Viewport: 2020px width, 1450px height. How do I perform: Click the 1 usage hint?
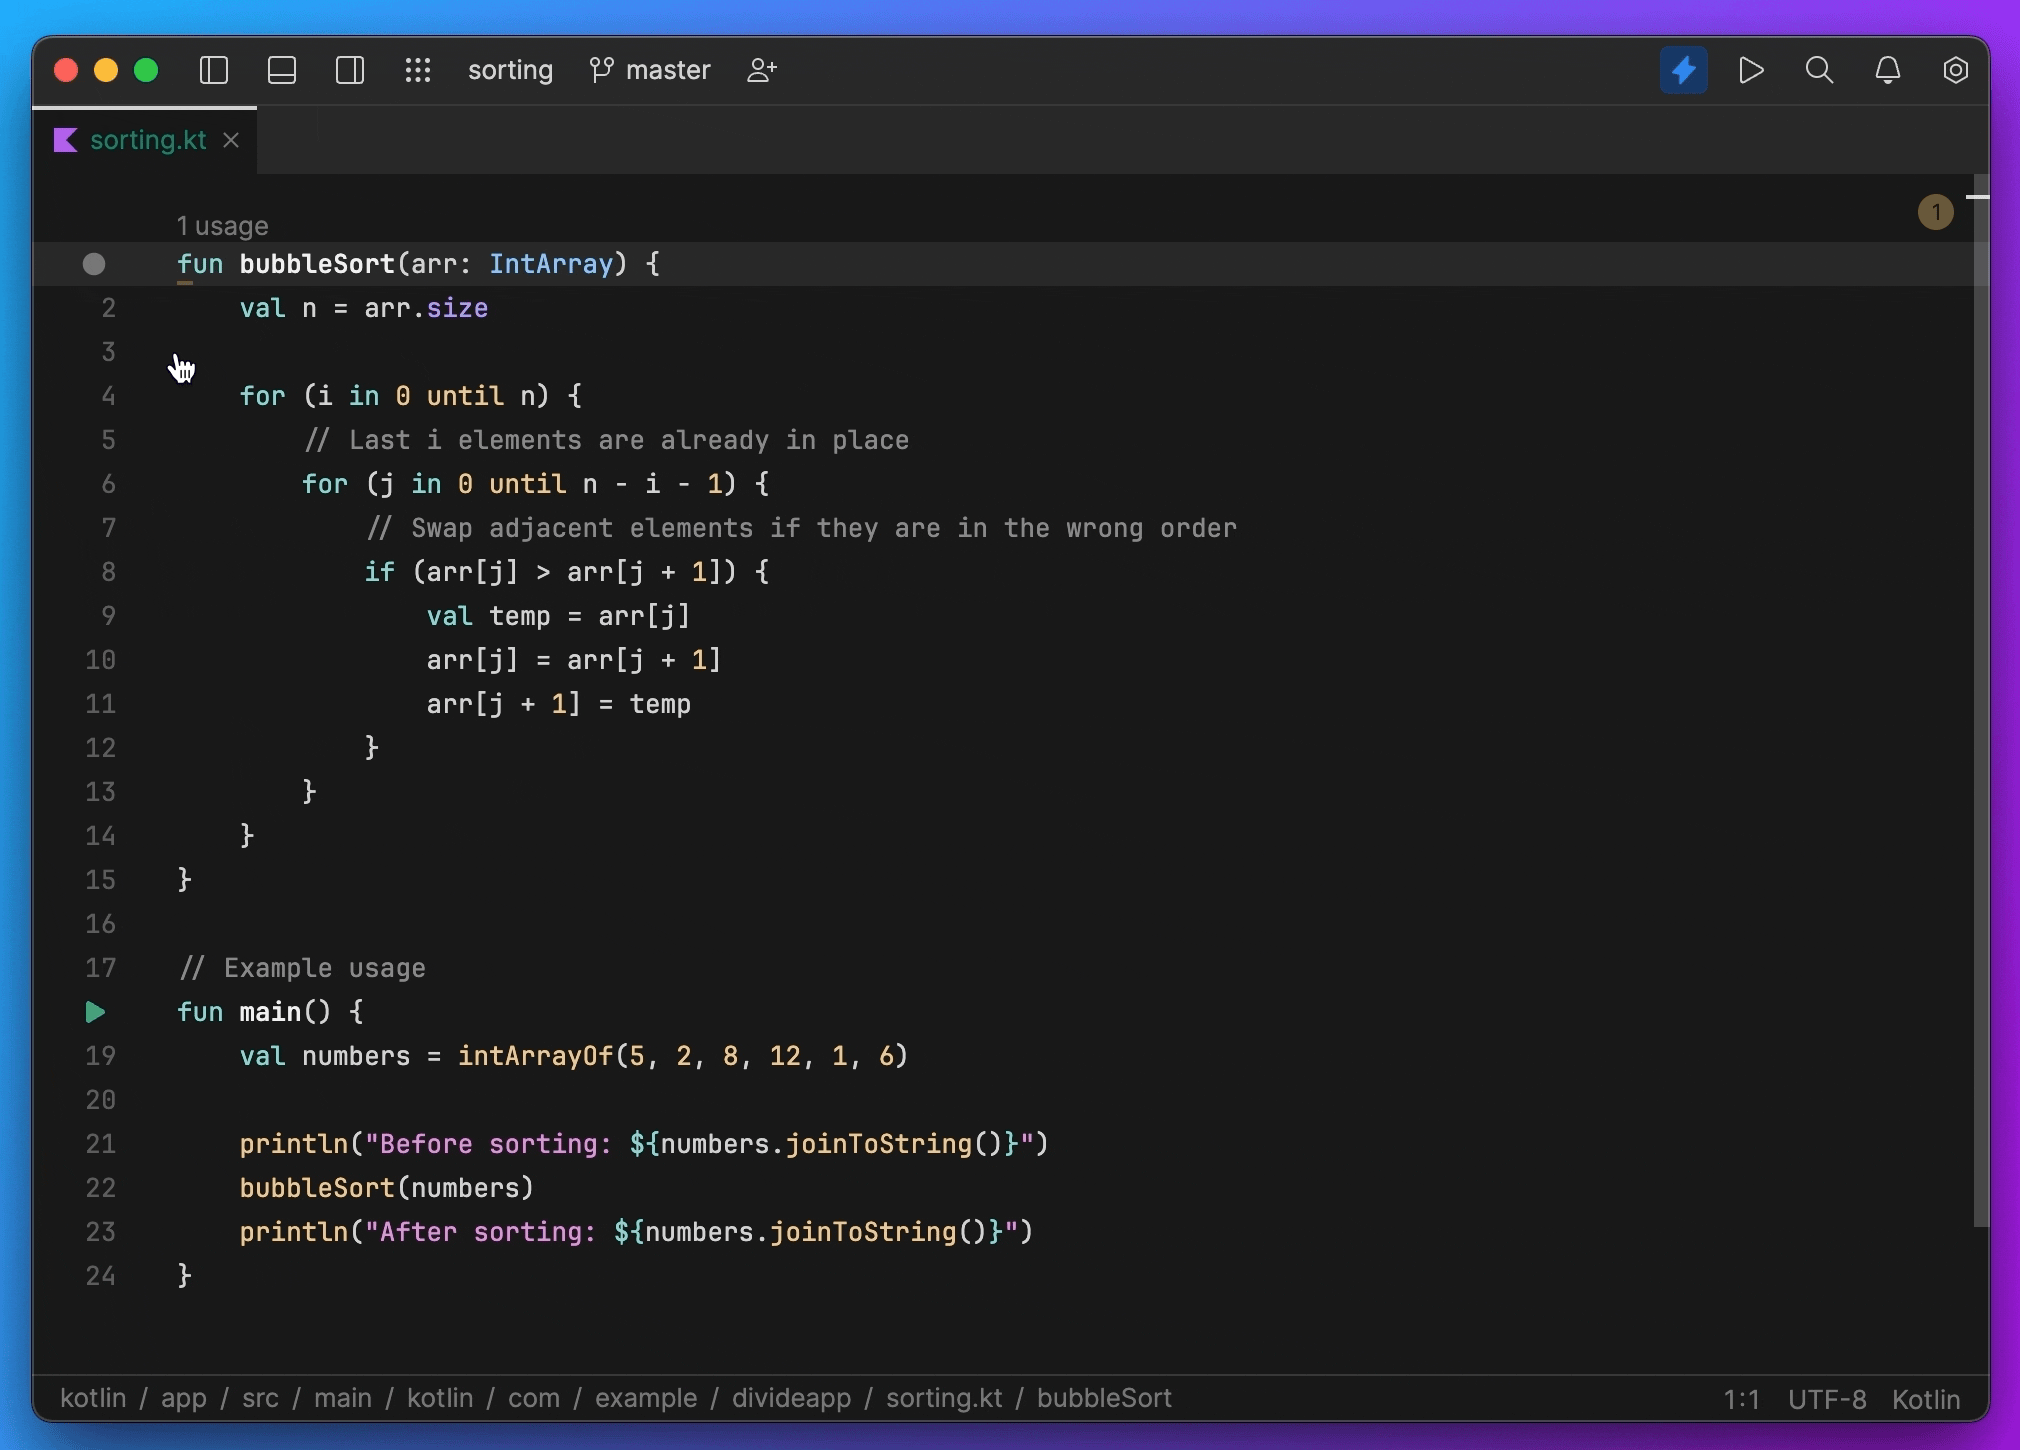222,226
